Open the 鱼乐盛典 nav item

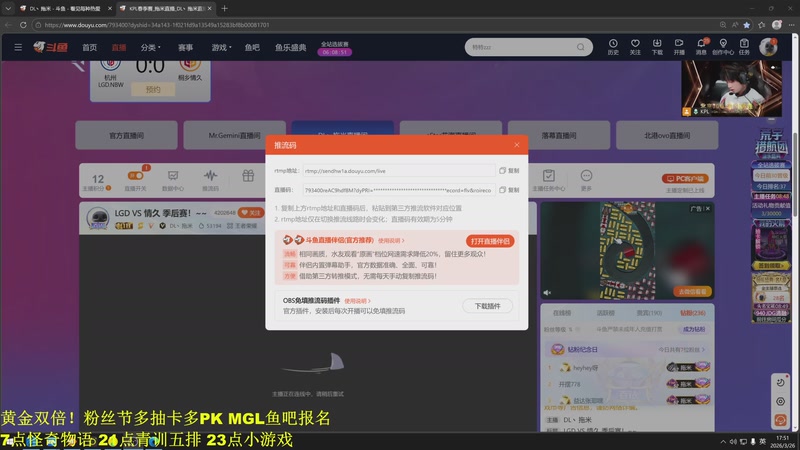[x=290, y=47]
